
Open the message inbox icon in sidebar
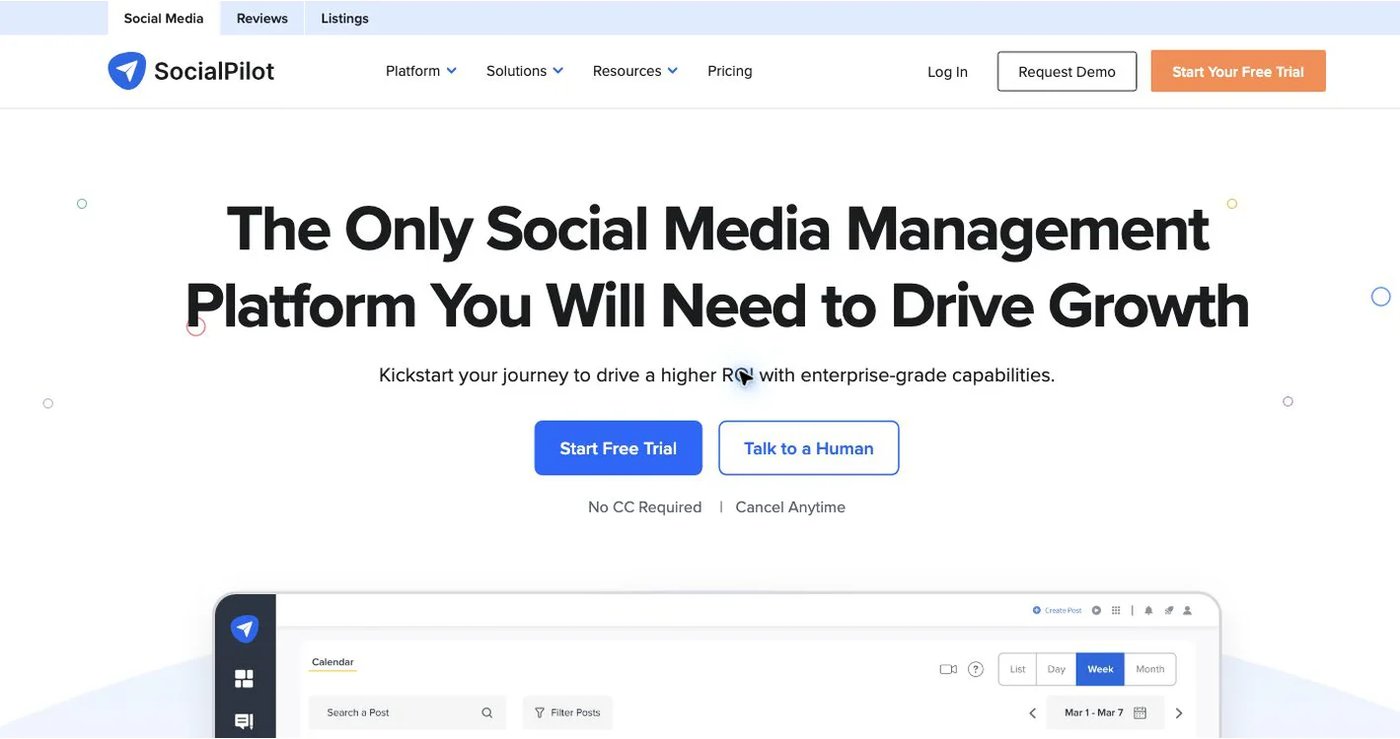[x=244, y=721]
